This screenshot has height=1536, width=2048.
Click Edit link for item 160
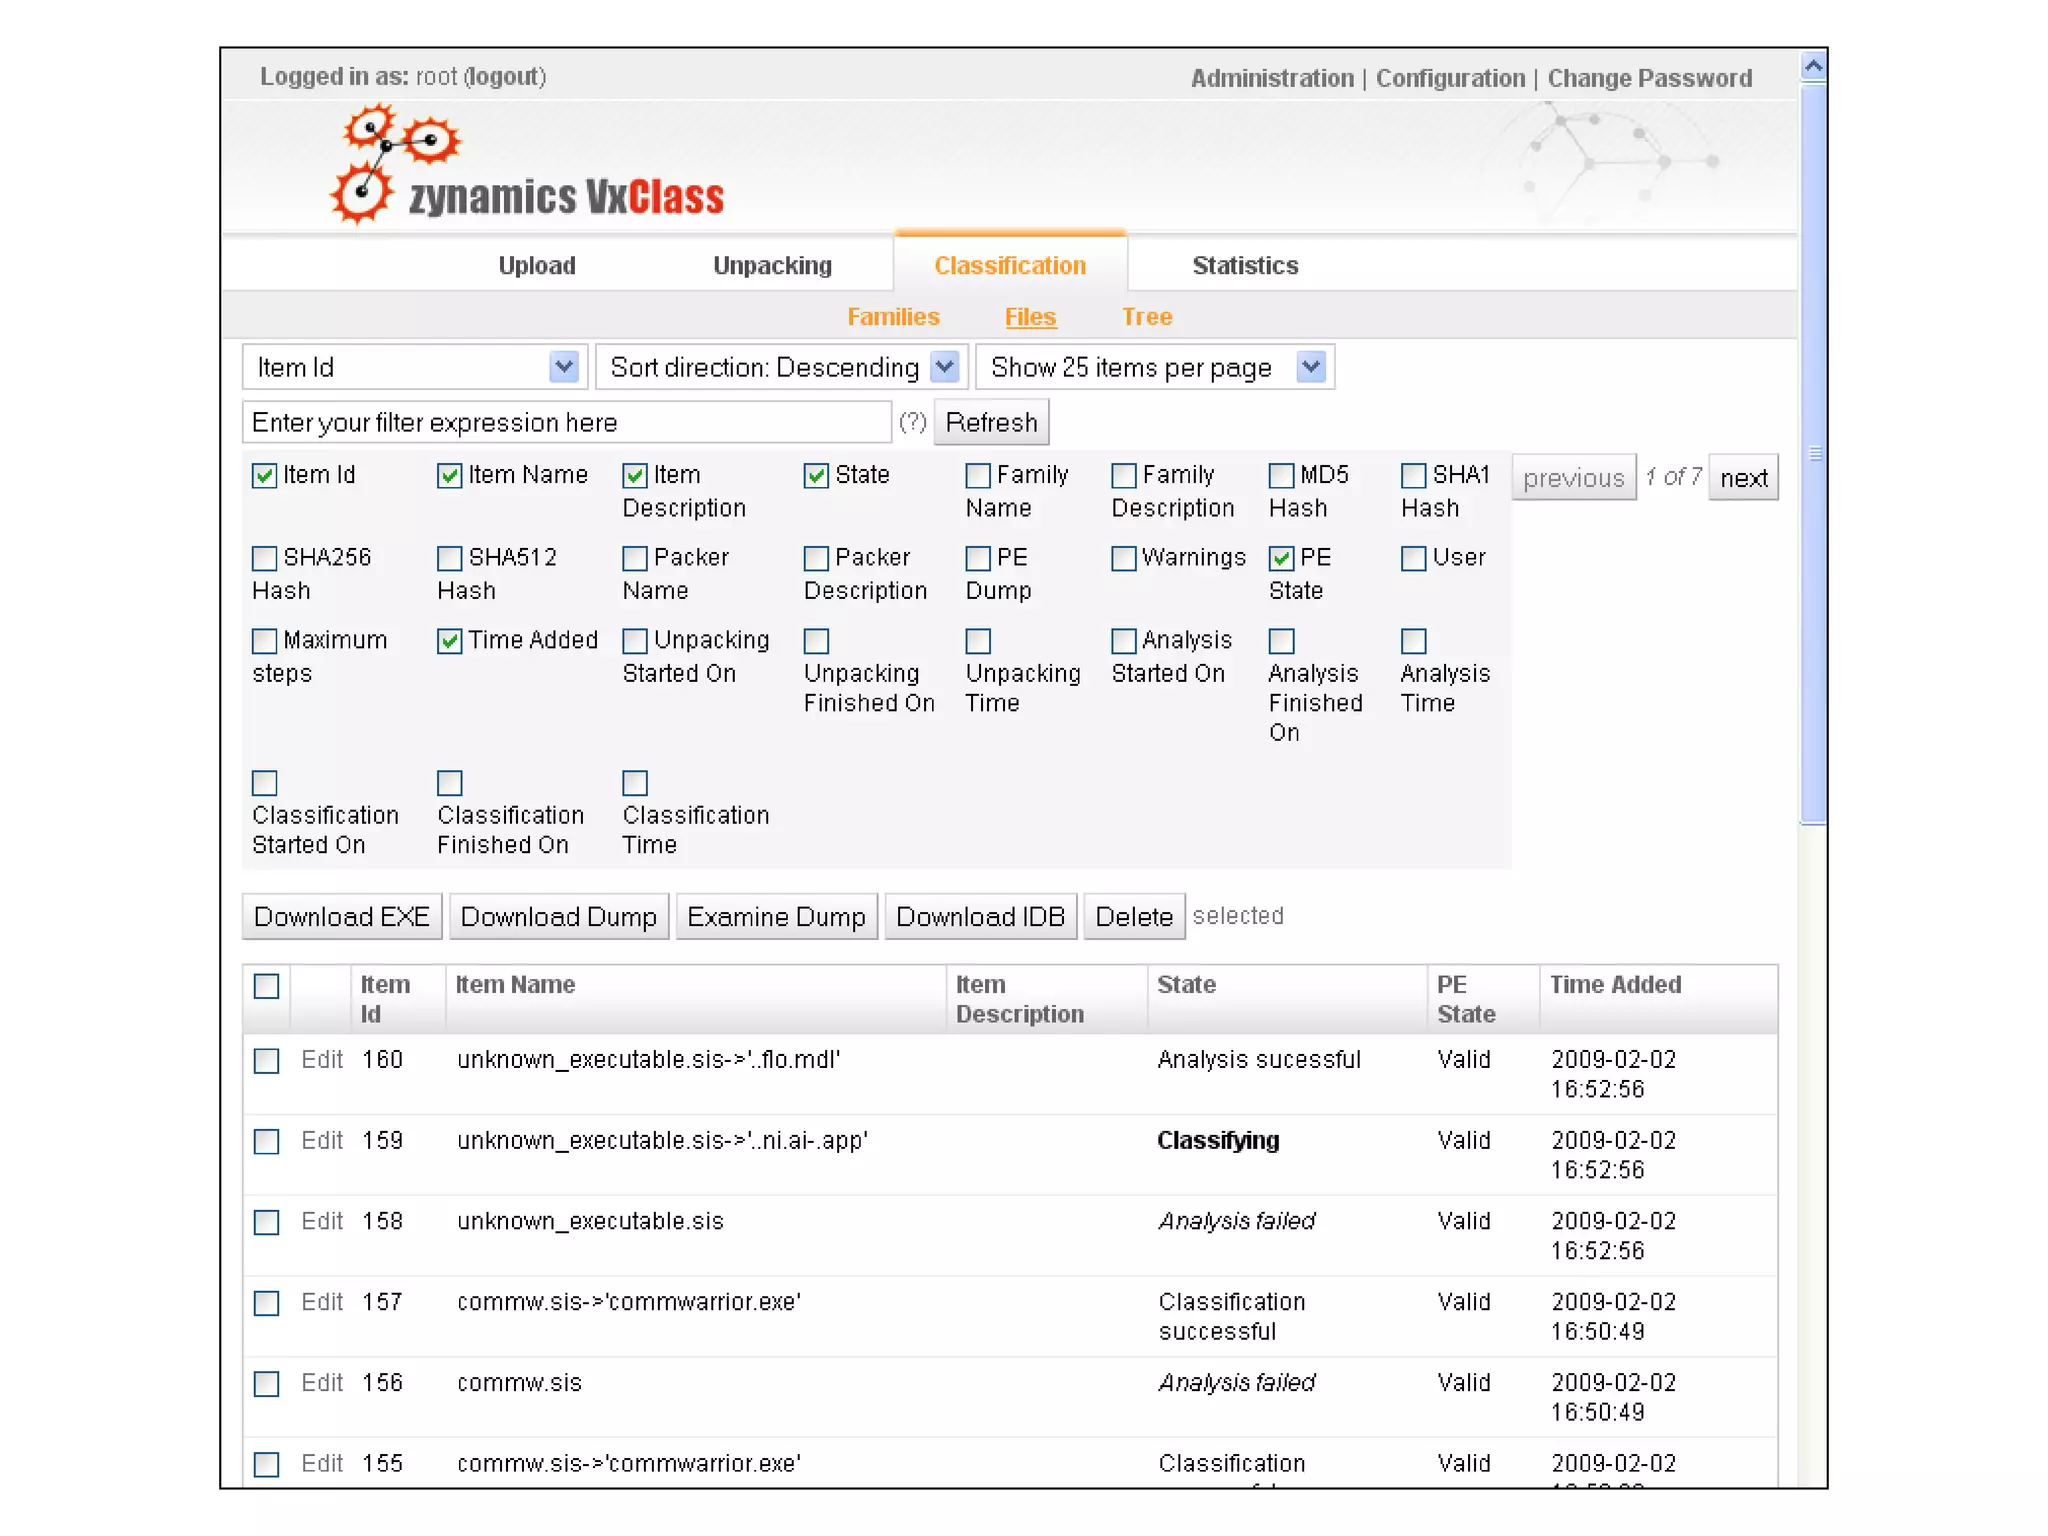click(x=322, y=1059)
